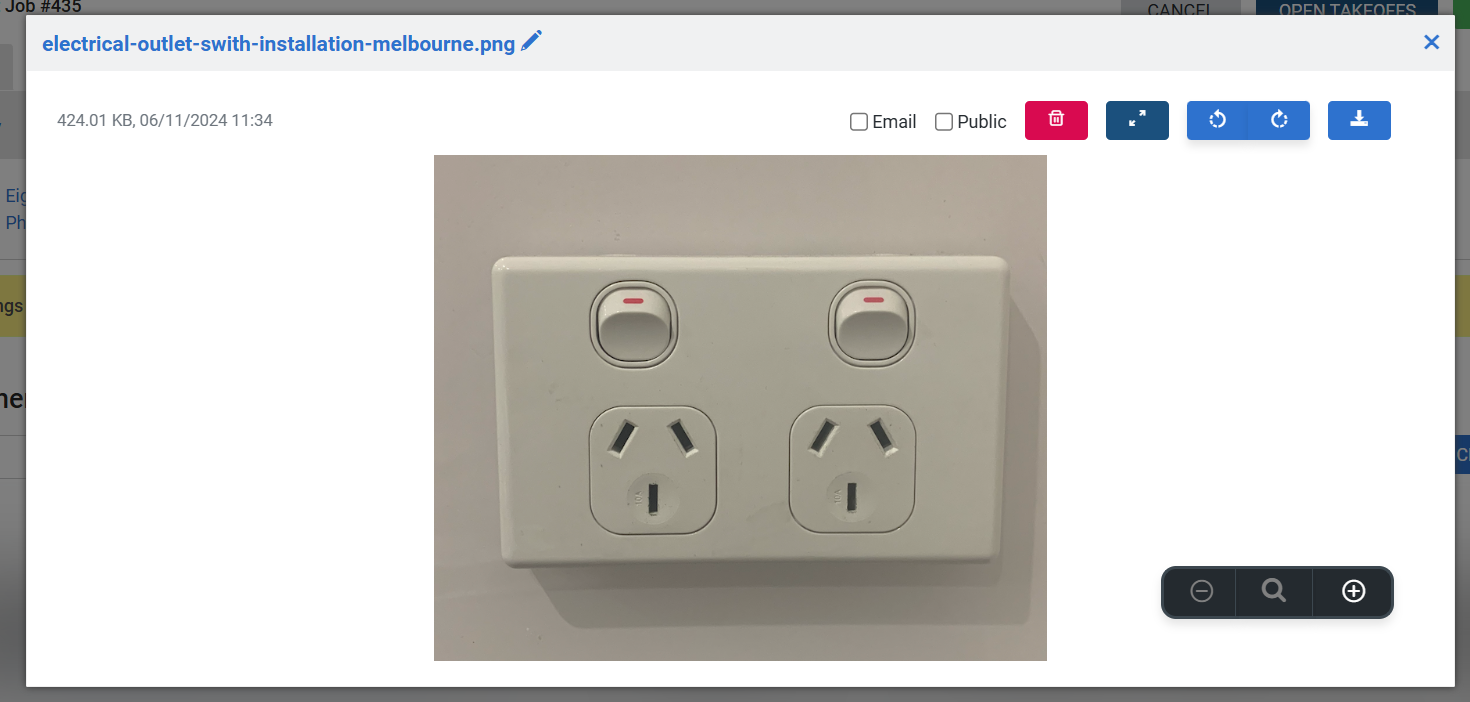Click the Public label text

pyautogui.click(x=982, y=122)
